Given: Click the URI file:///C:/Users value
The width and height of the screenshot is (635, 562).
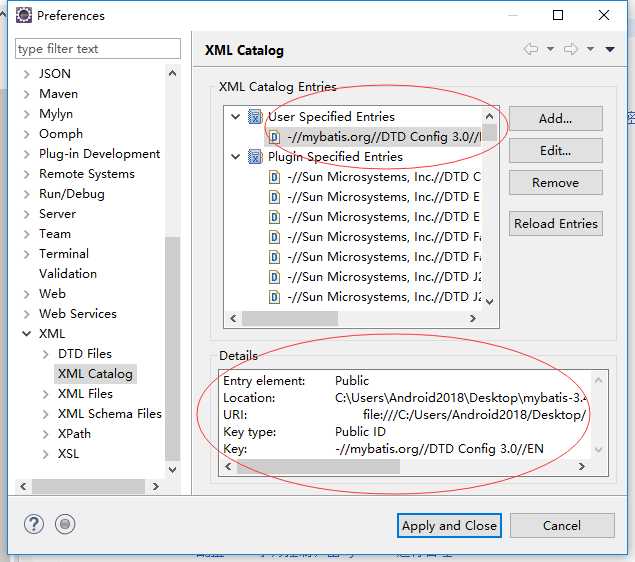Looking at the screenshot, I should 474,415.
